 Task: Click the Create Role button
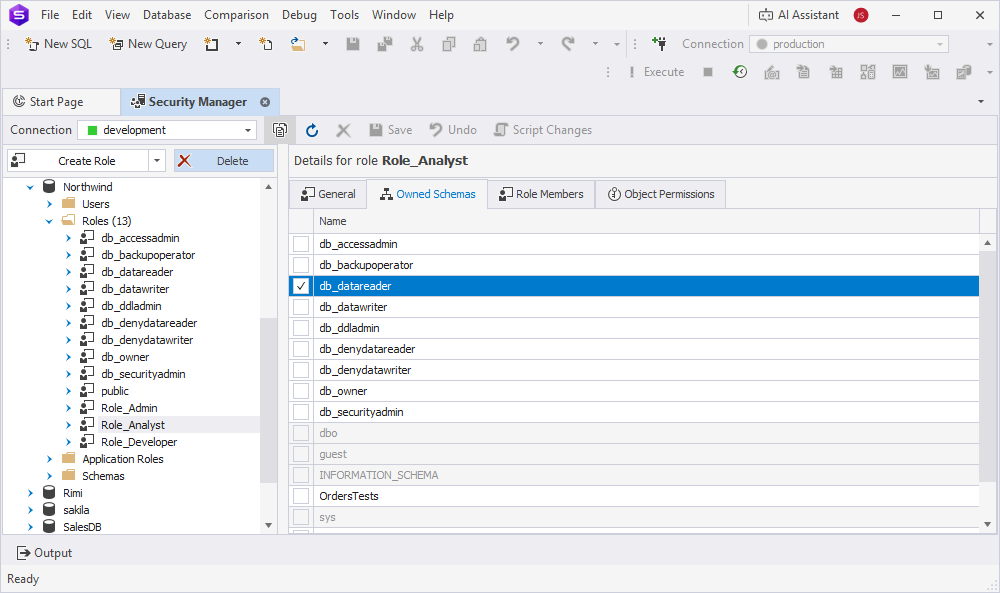[x=85, y=160]
